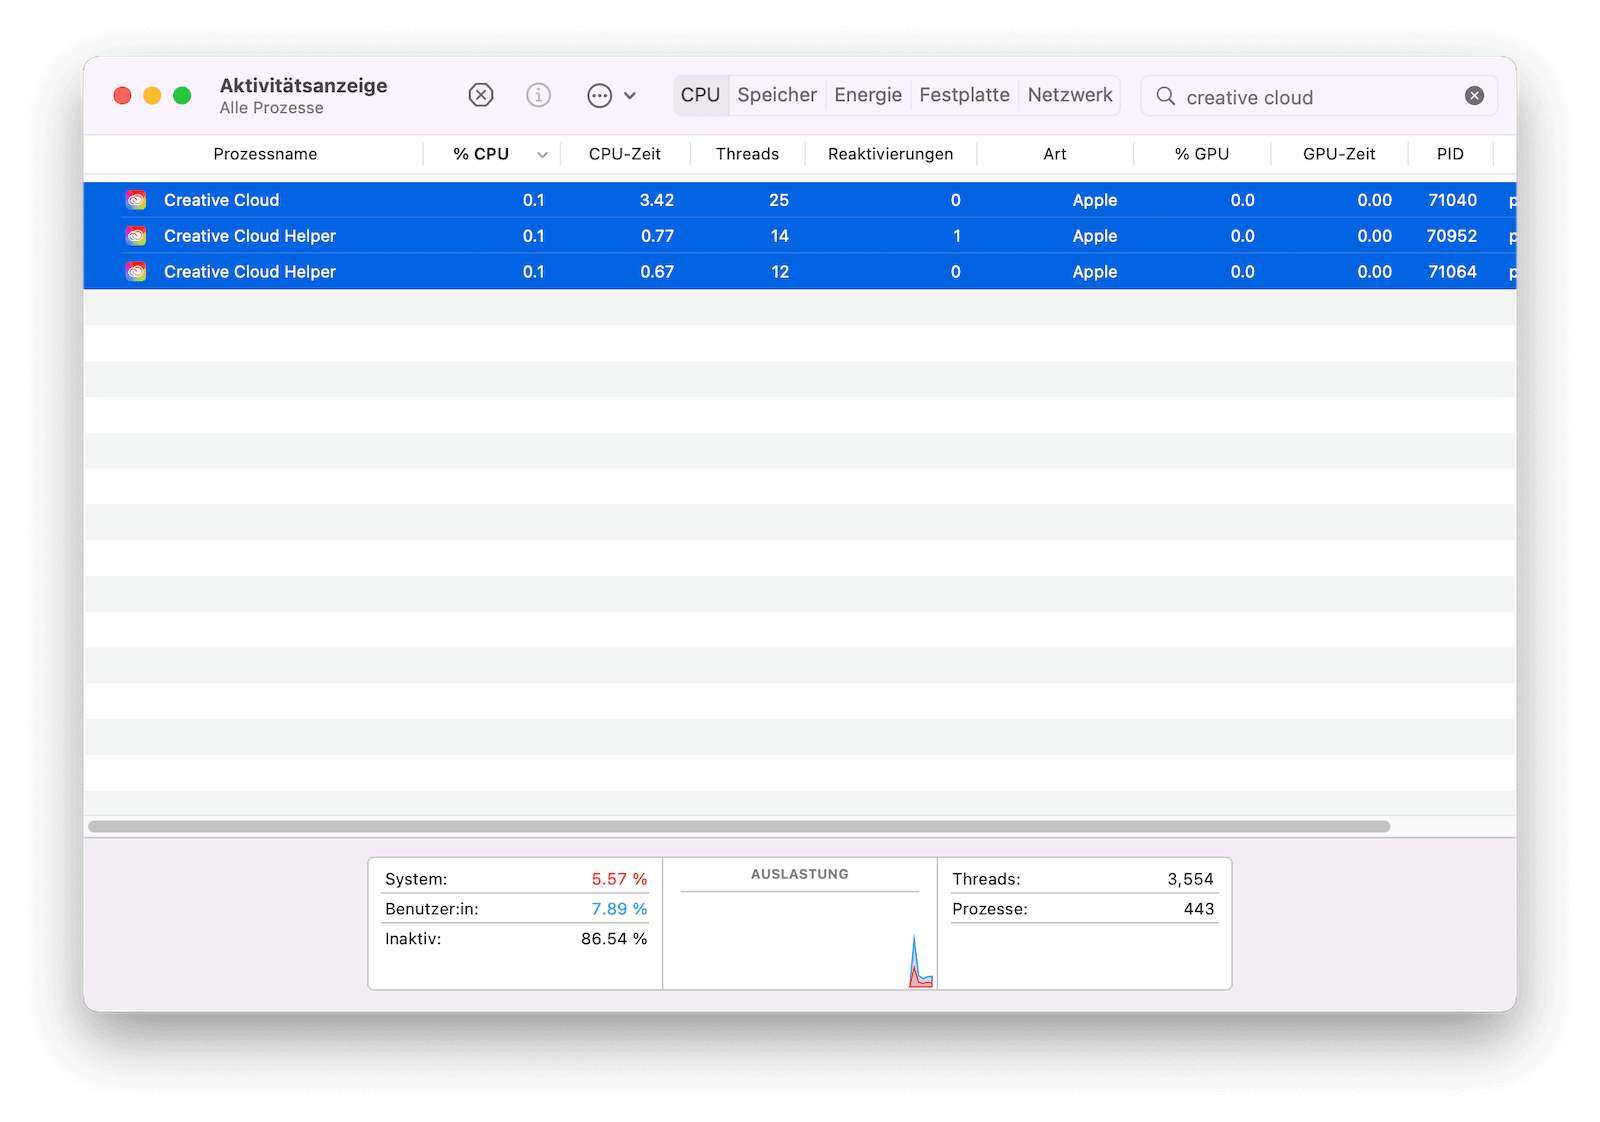Sort by the Prozessname column header
This screenshot has height=1122, width=1600.
(265, 154)
